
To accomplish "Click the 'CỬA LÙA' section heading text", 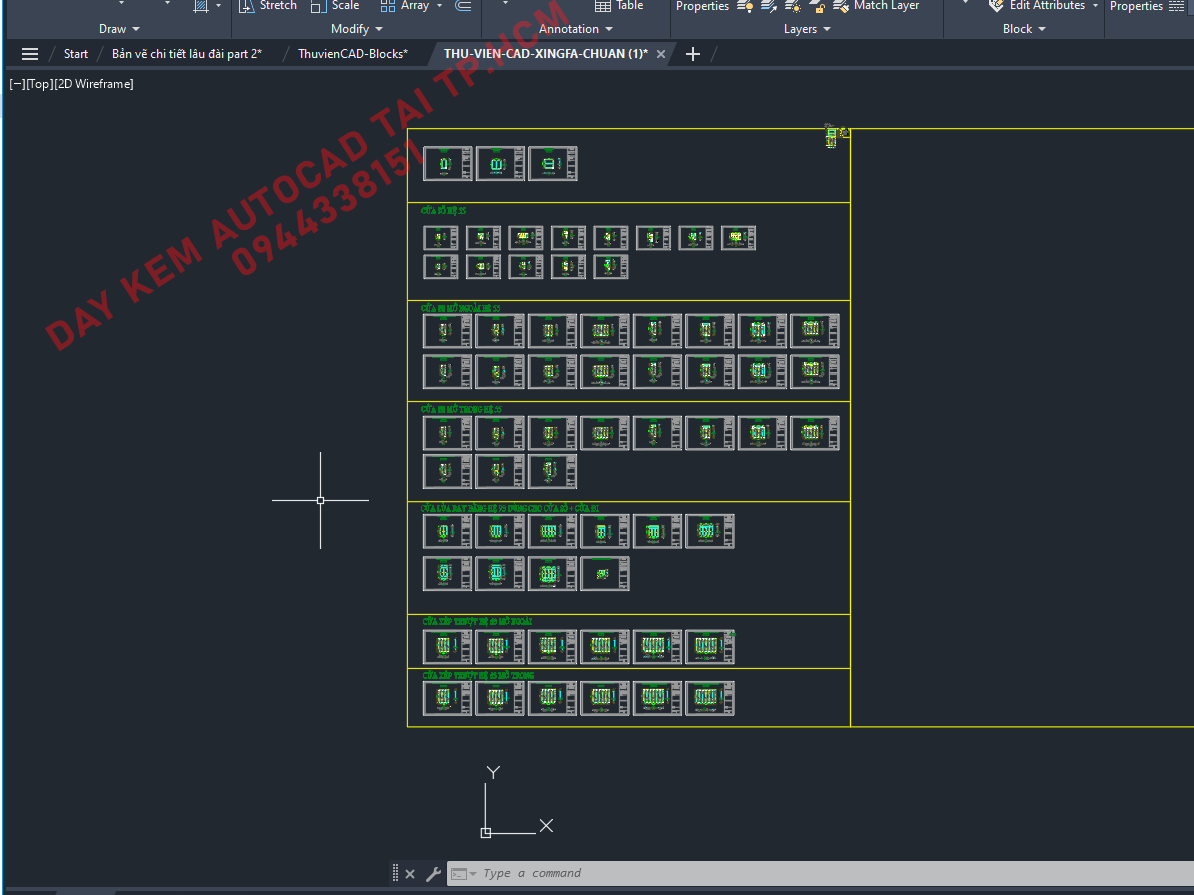I will (x=510, y=508).
